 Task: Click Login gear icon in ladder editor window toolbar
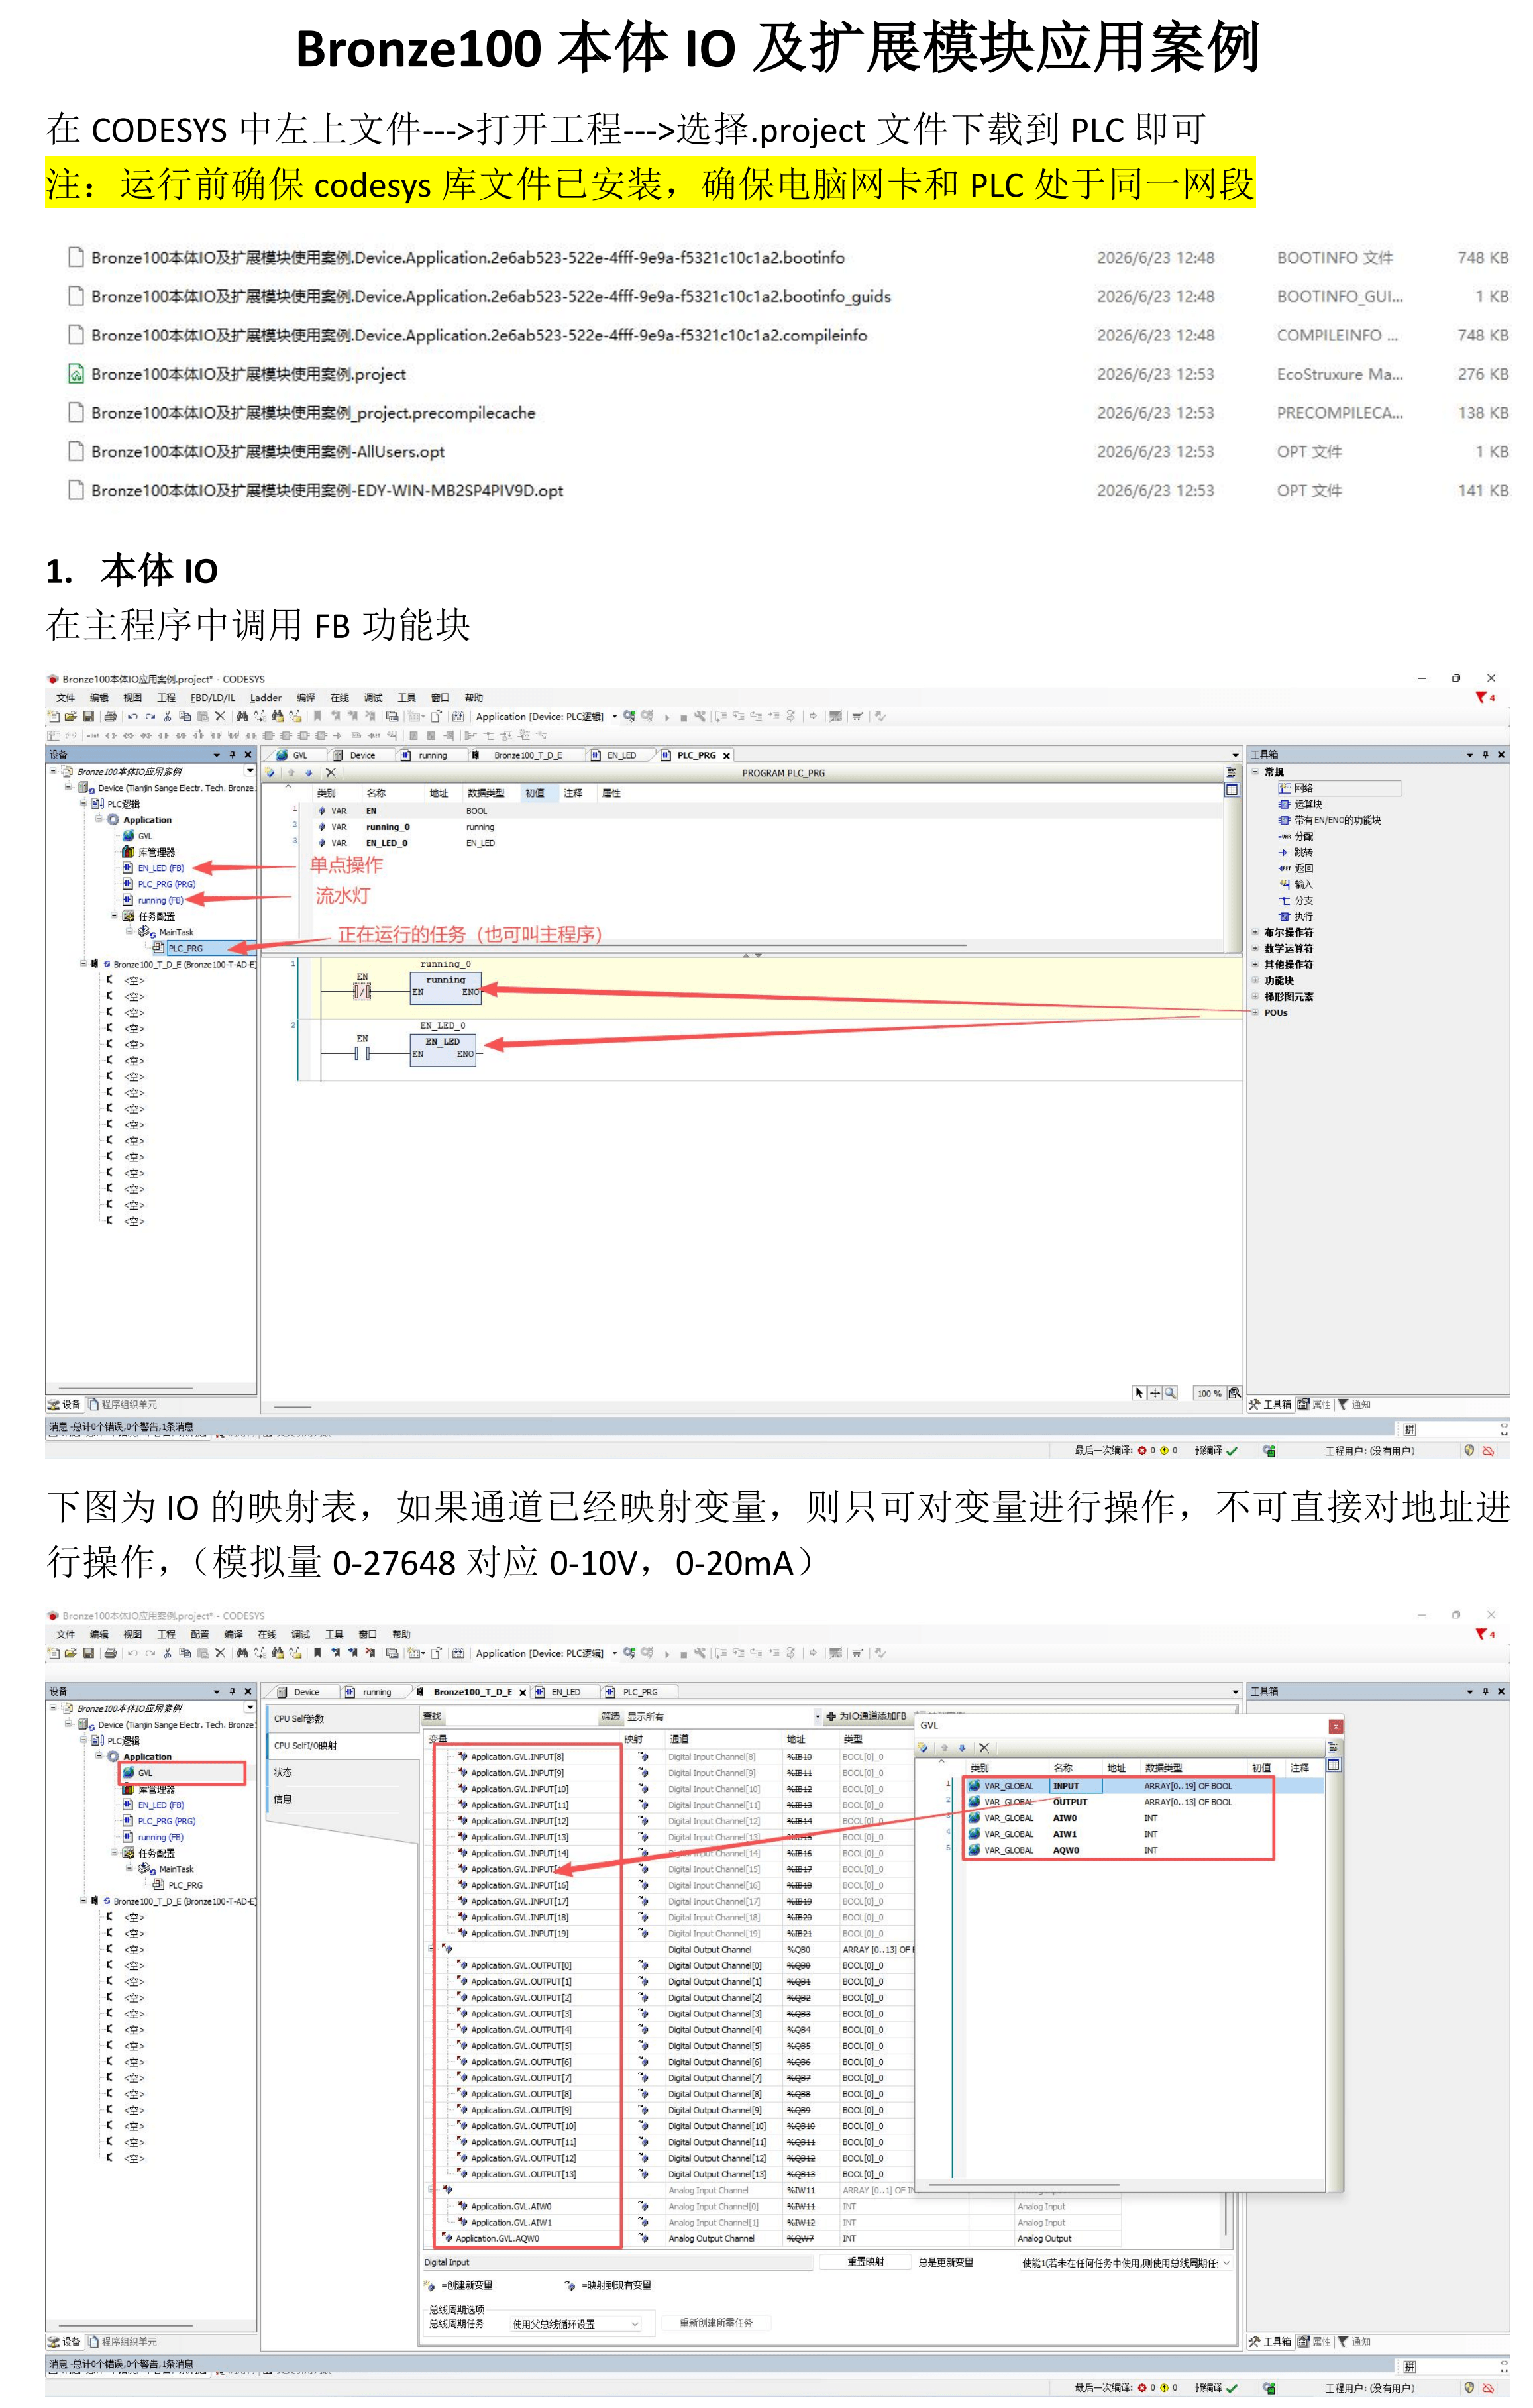(x=629, y=716)
